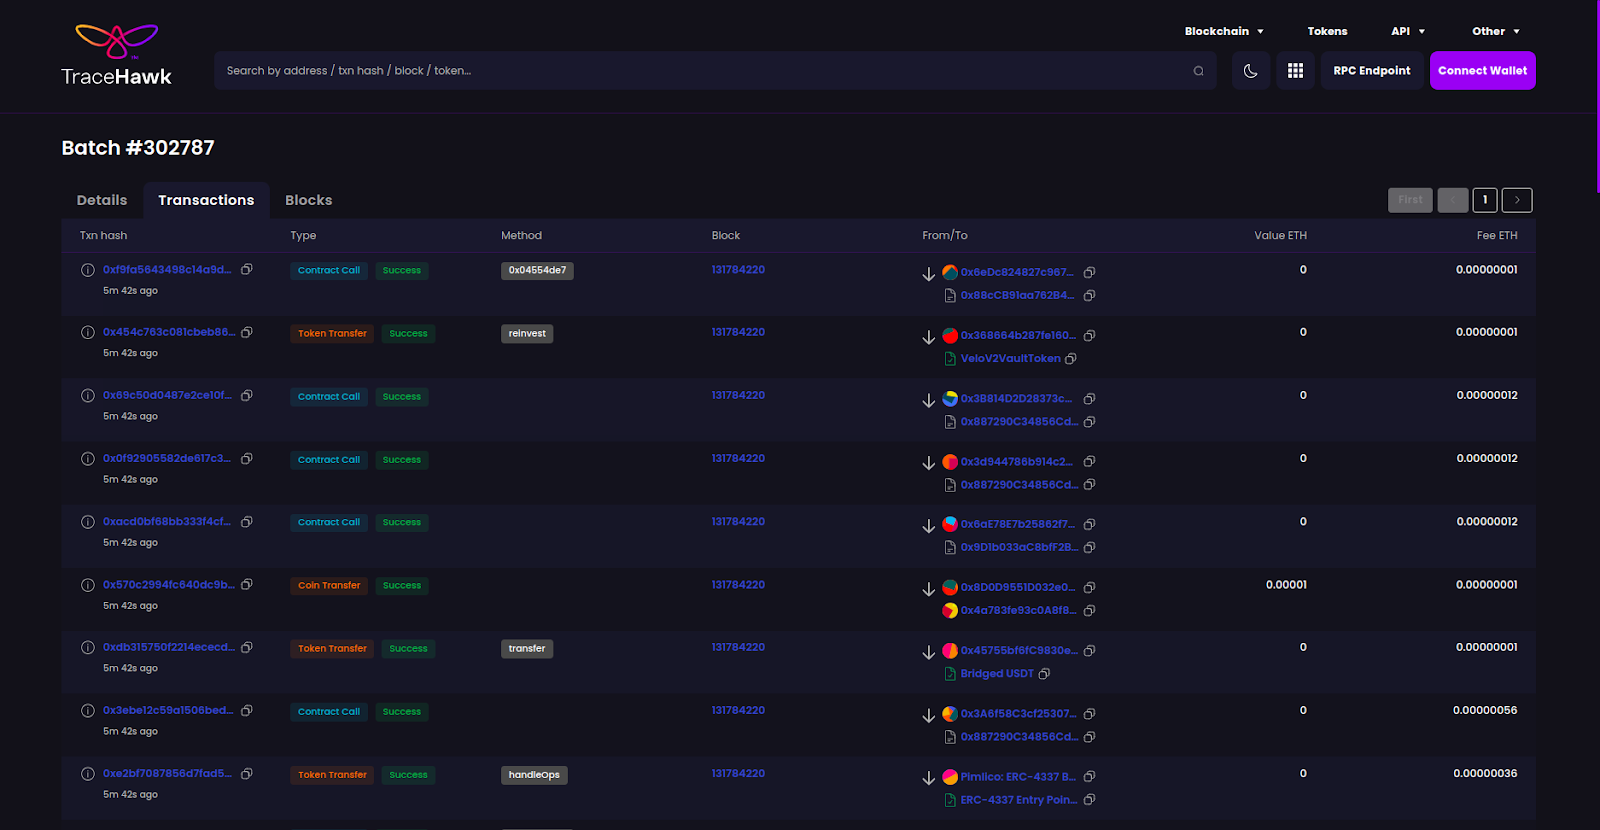Click the Connect Wallet button
The height and width of the screenshot is (830, 1600).
[1482, 71]
